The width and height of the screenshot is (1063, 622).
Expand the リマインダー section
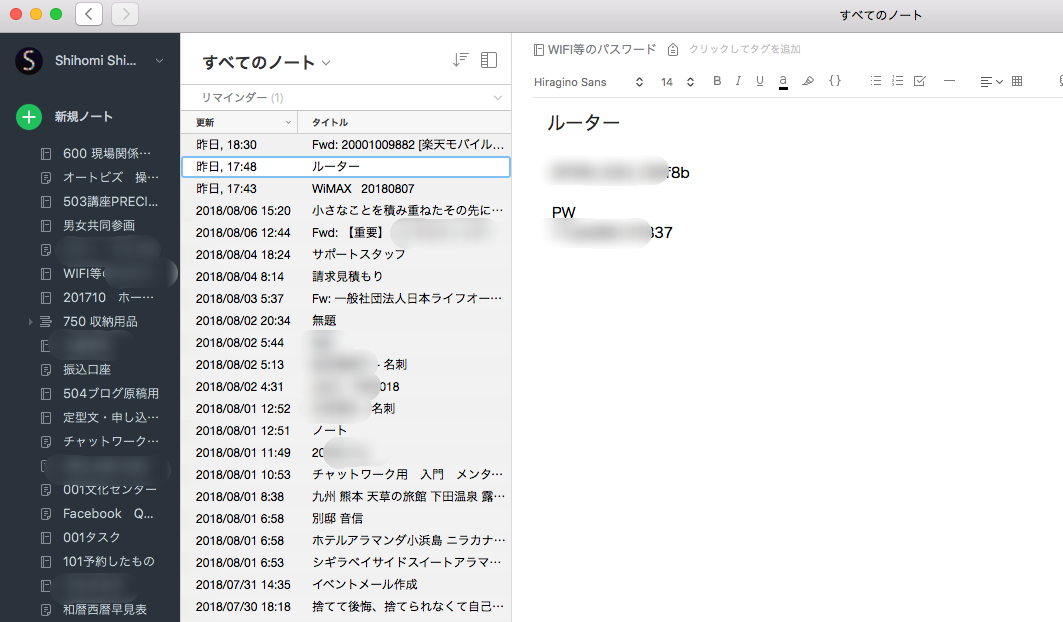tap(346, 98)
